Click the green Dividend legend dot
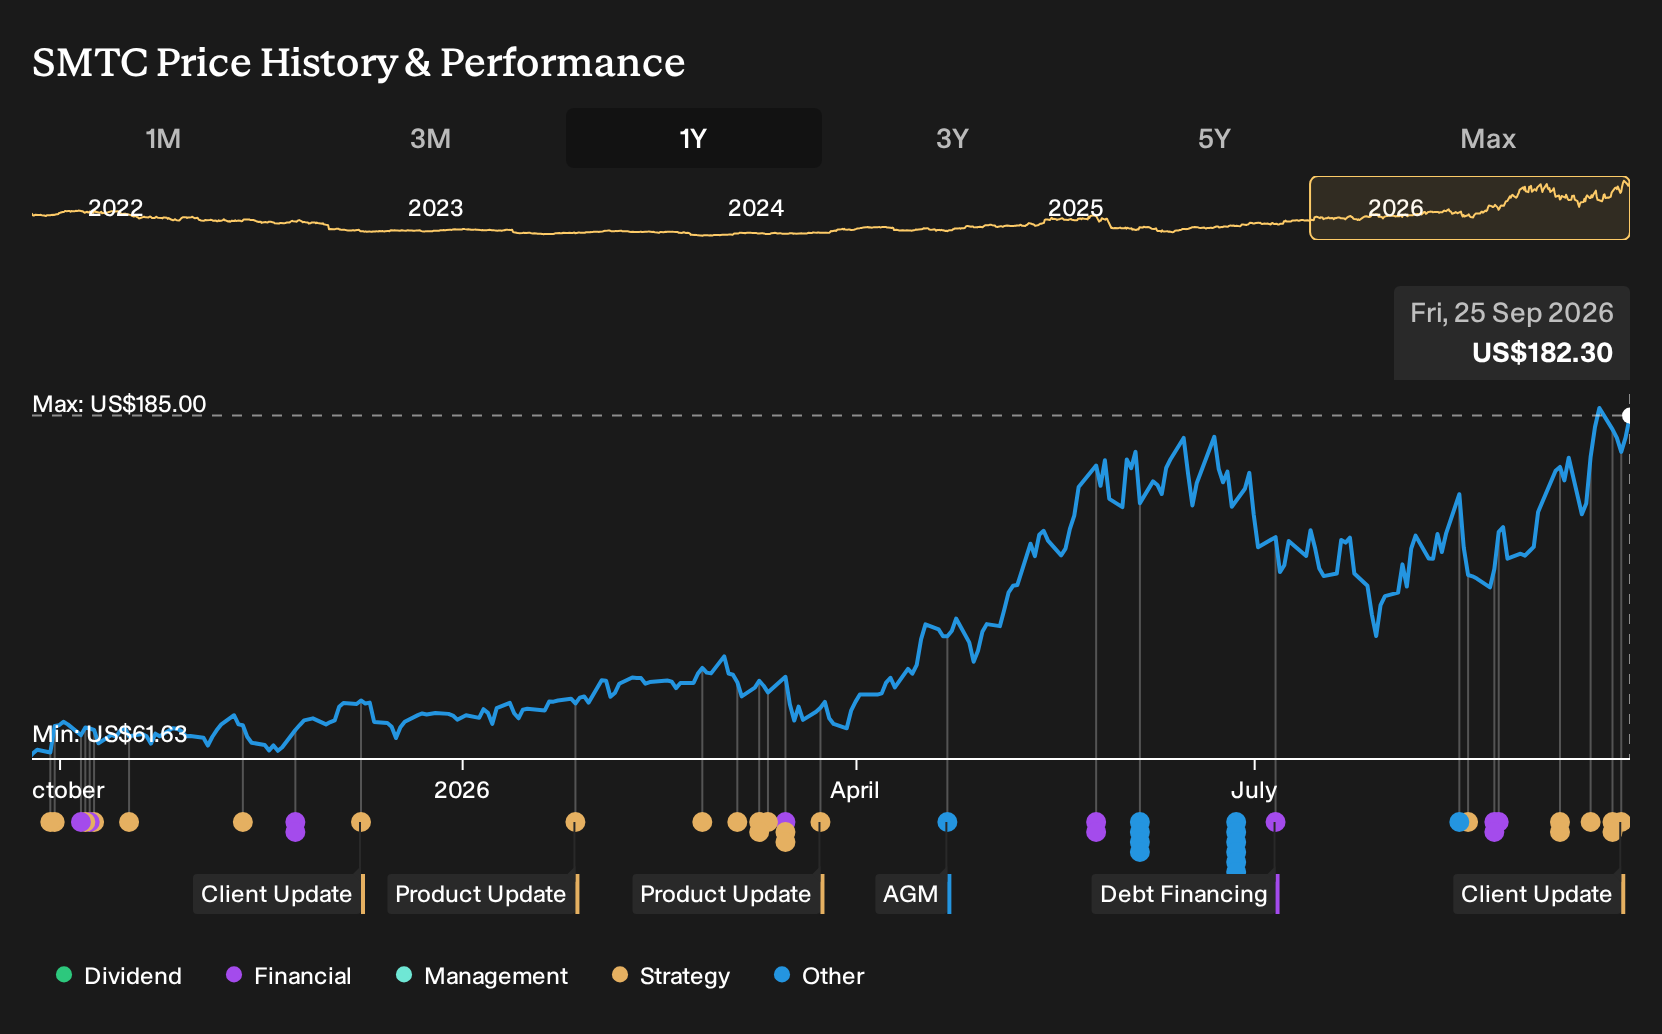 (x=64, y=975)
